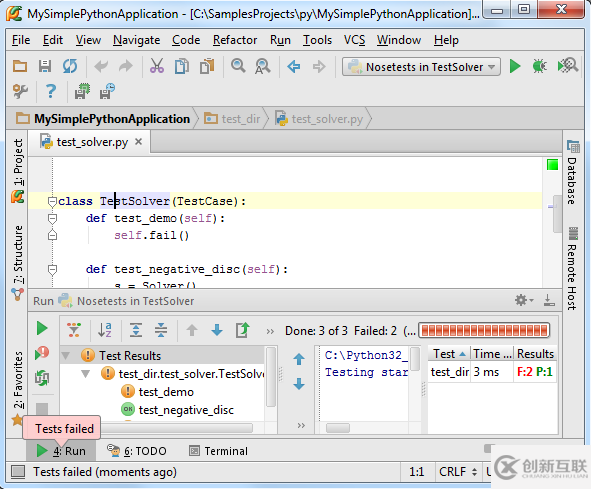Open the Run panel gear settings icon
Screen dimensions: 591x489
tap(524, 300)
